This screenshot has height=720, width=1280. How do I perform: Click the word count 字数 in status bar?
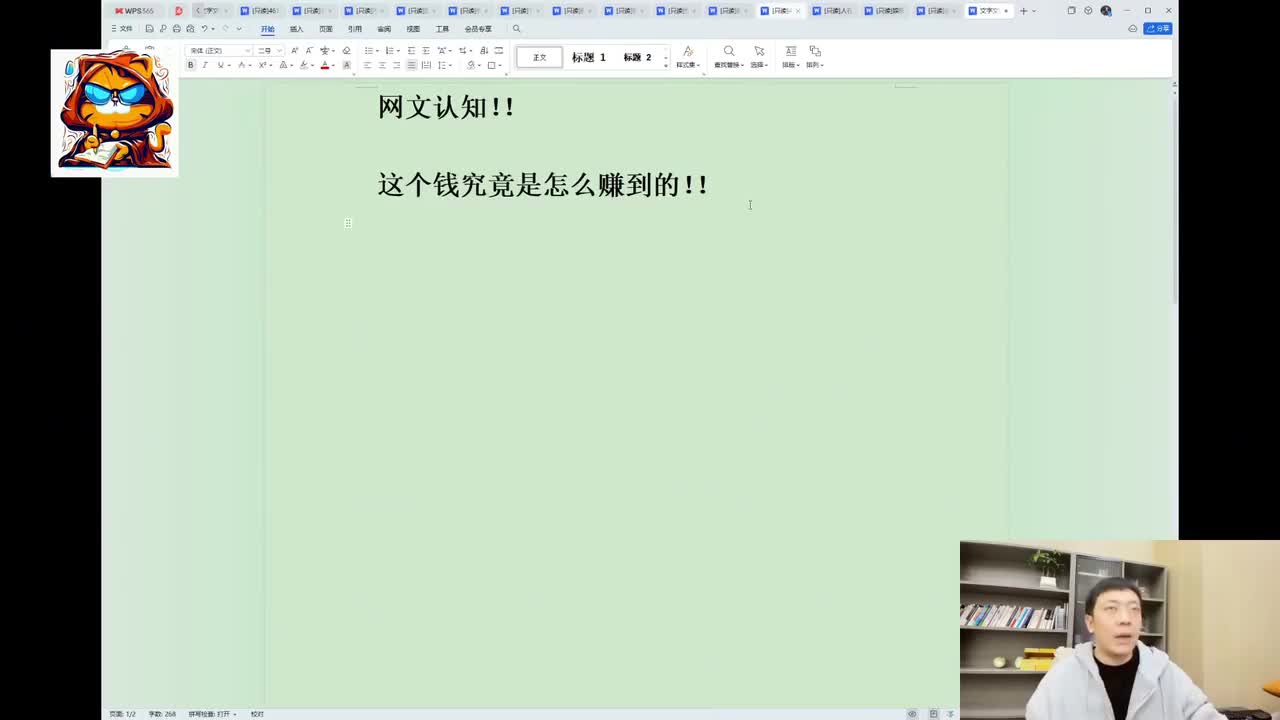pyautogui.click(x=162, y=714)
